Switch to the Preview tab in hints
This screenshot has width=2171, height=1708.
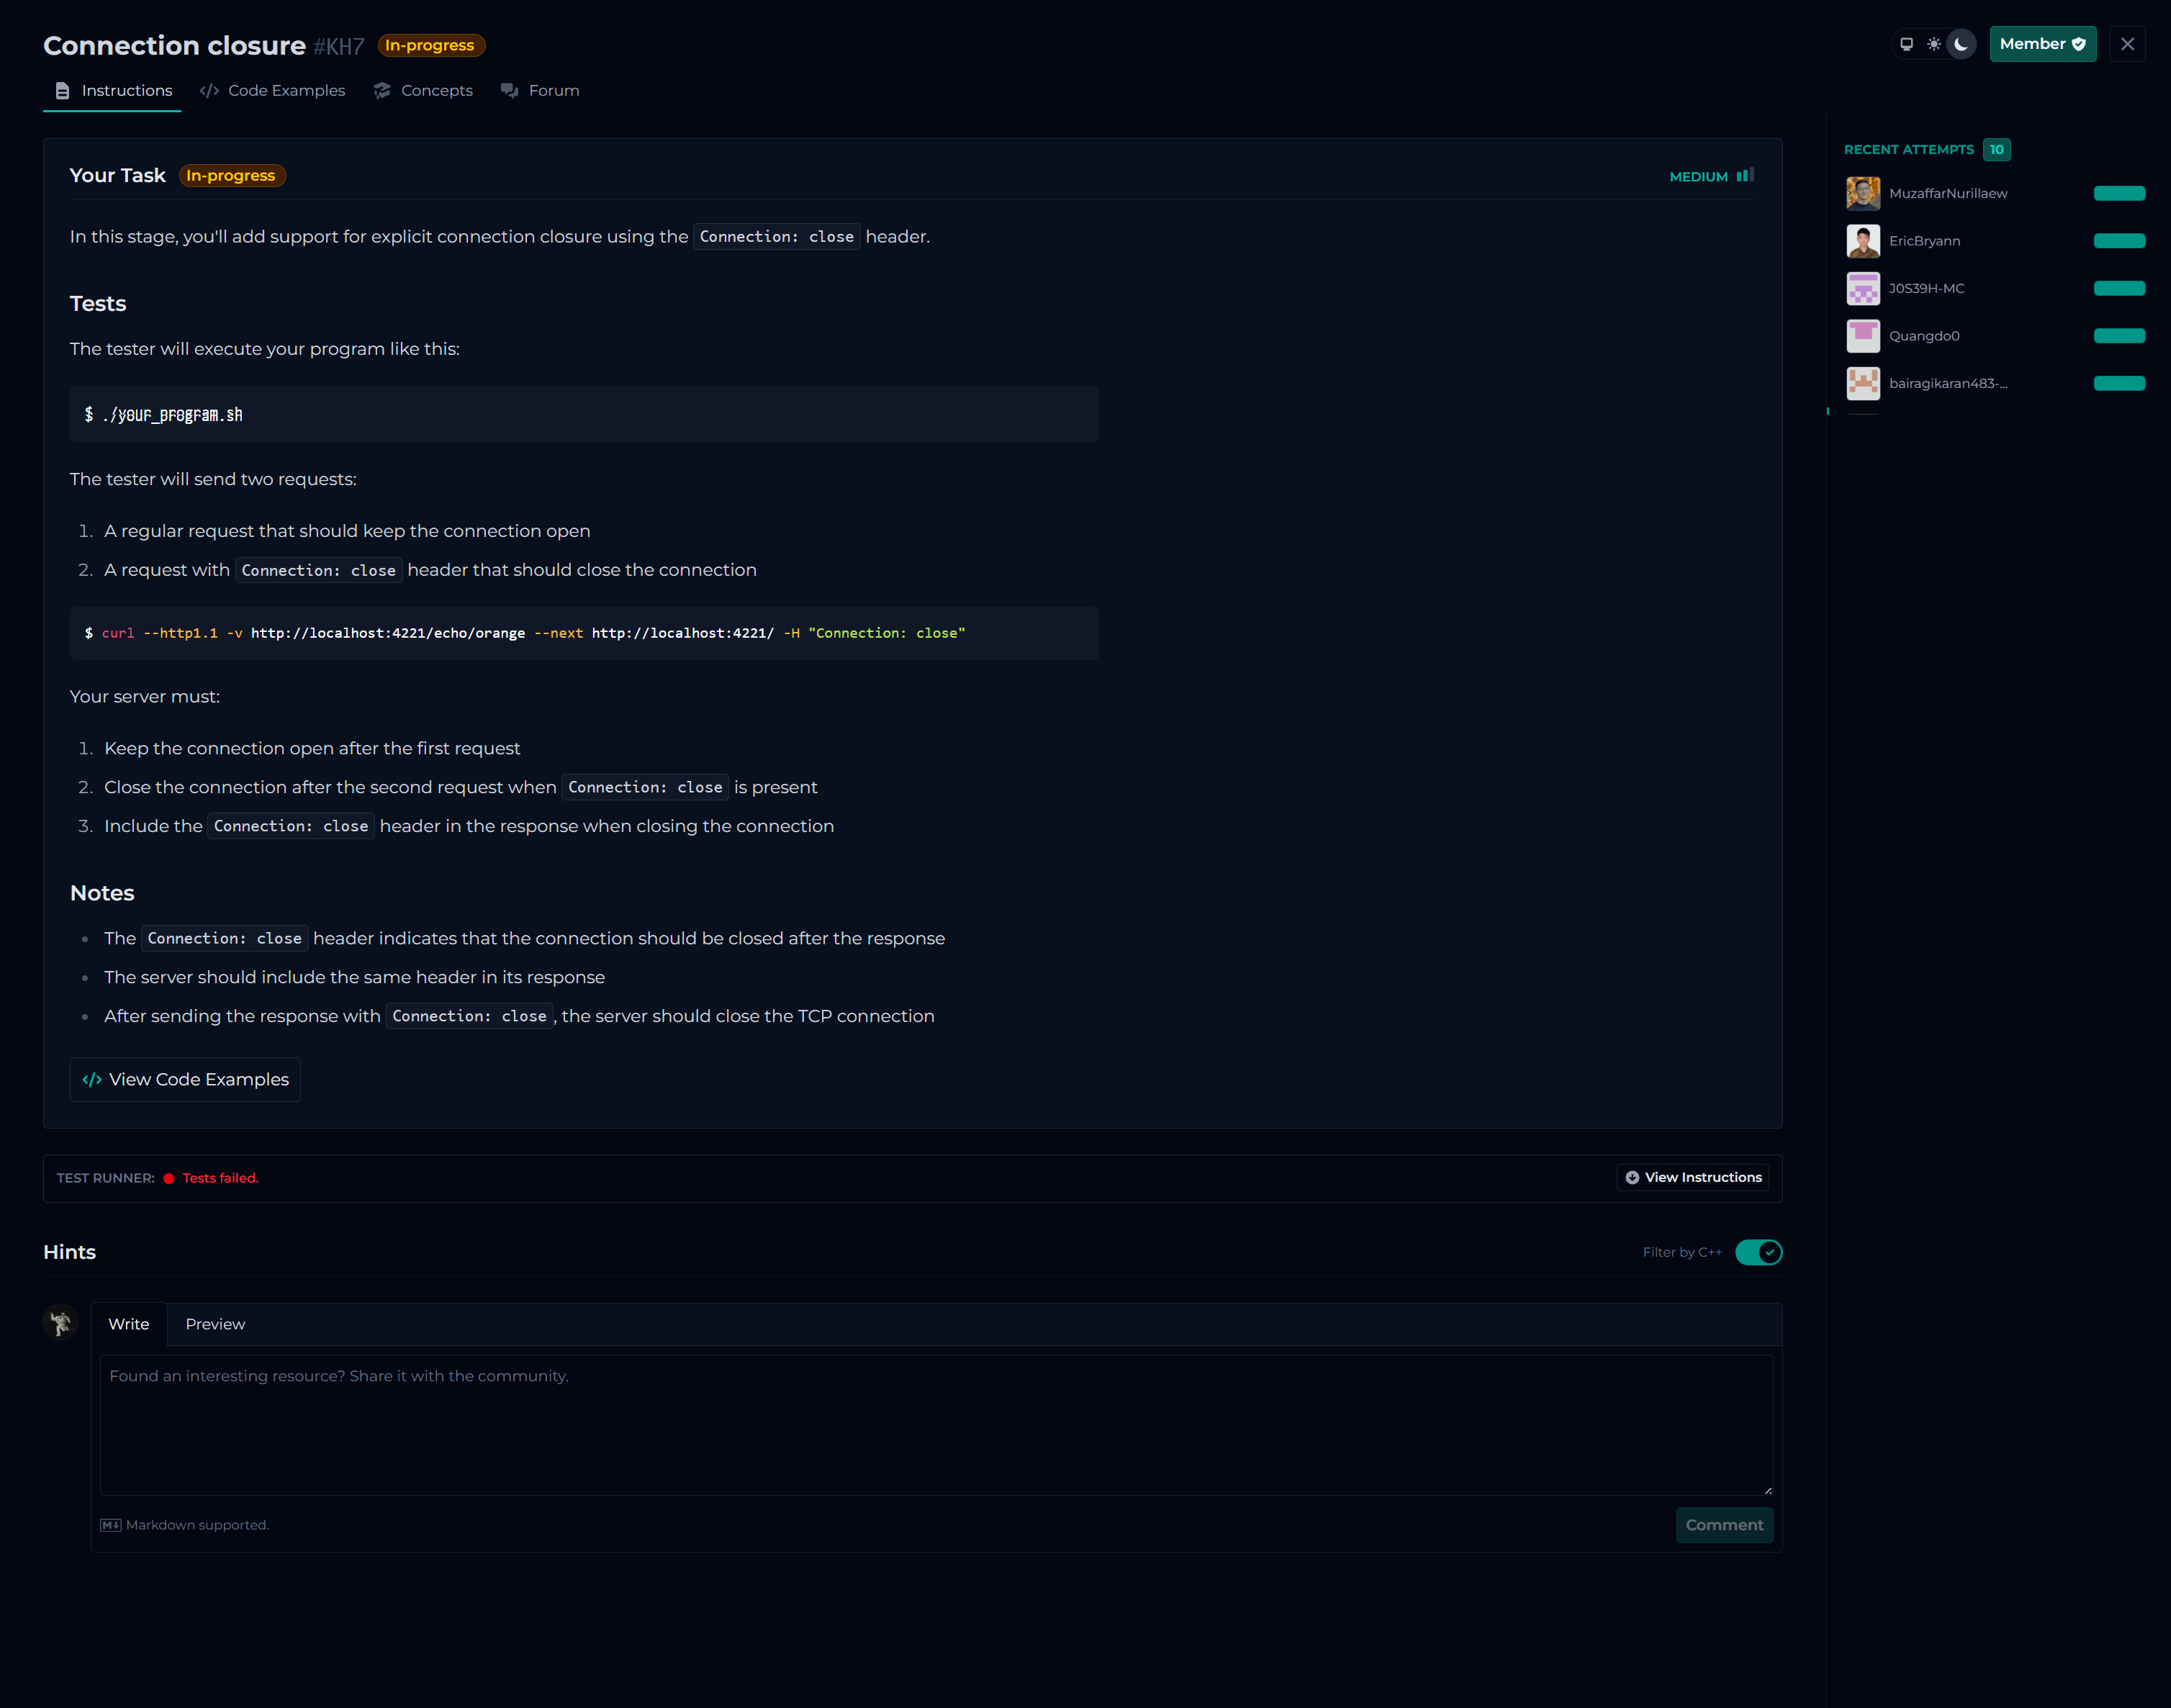[215, 1324]
